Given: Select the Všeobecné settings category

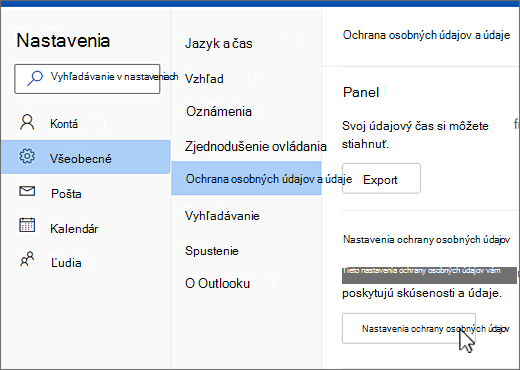Looking at the screenshot, I should click(x=86, y=157).
